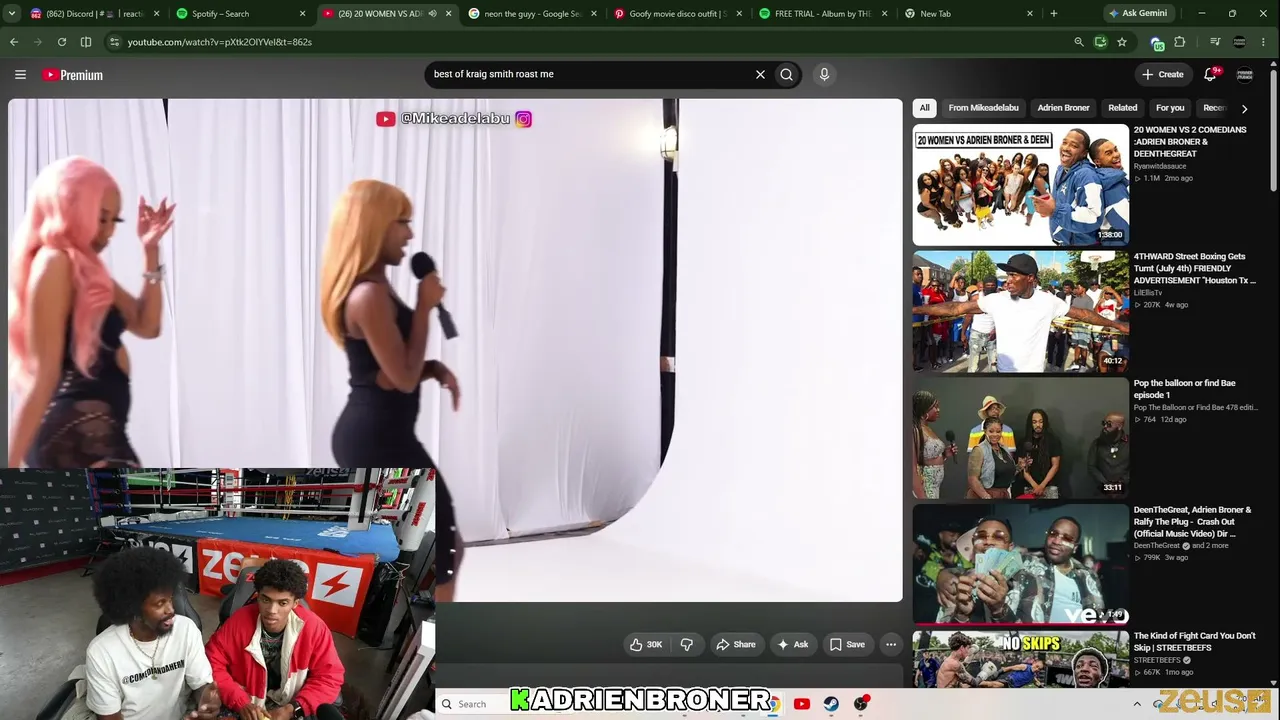Select the Related filter chip
This screenshot has width=1280, height=720.
tap(1122, 108)
